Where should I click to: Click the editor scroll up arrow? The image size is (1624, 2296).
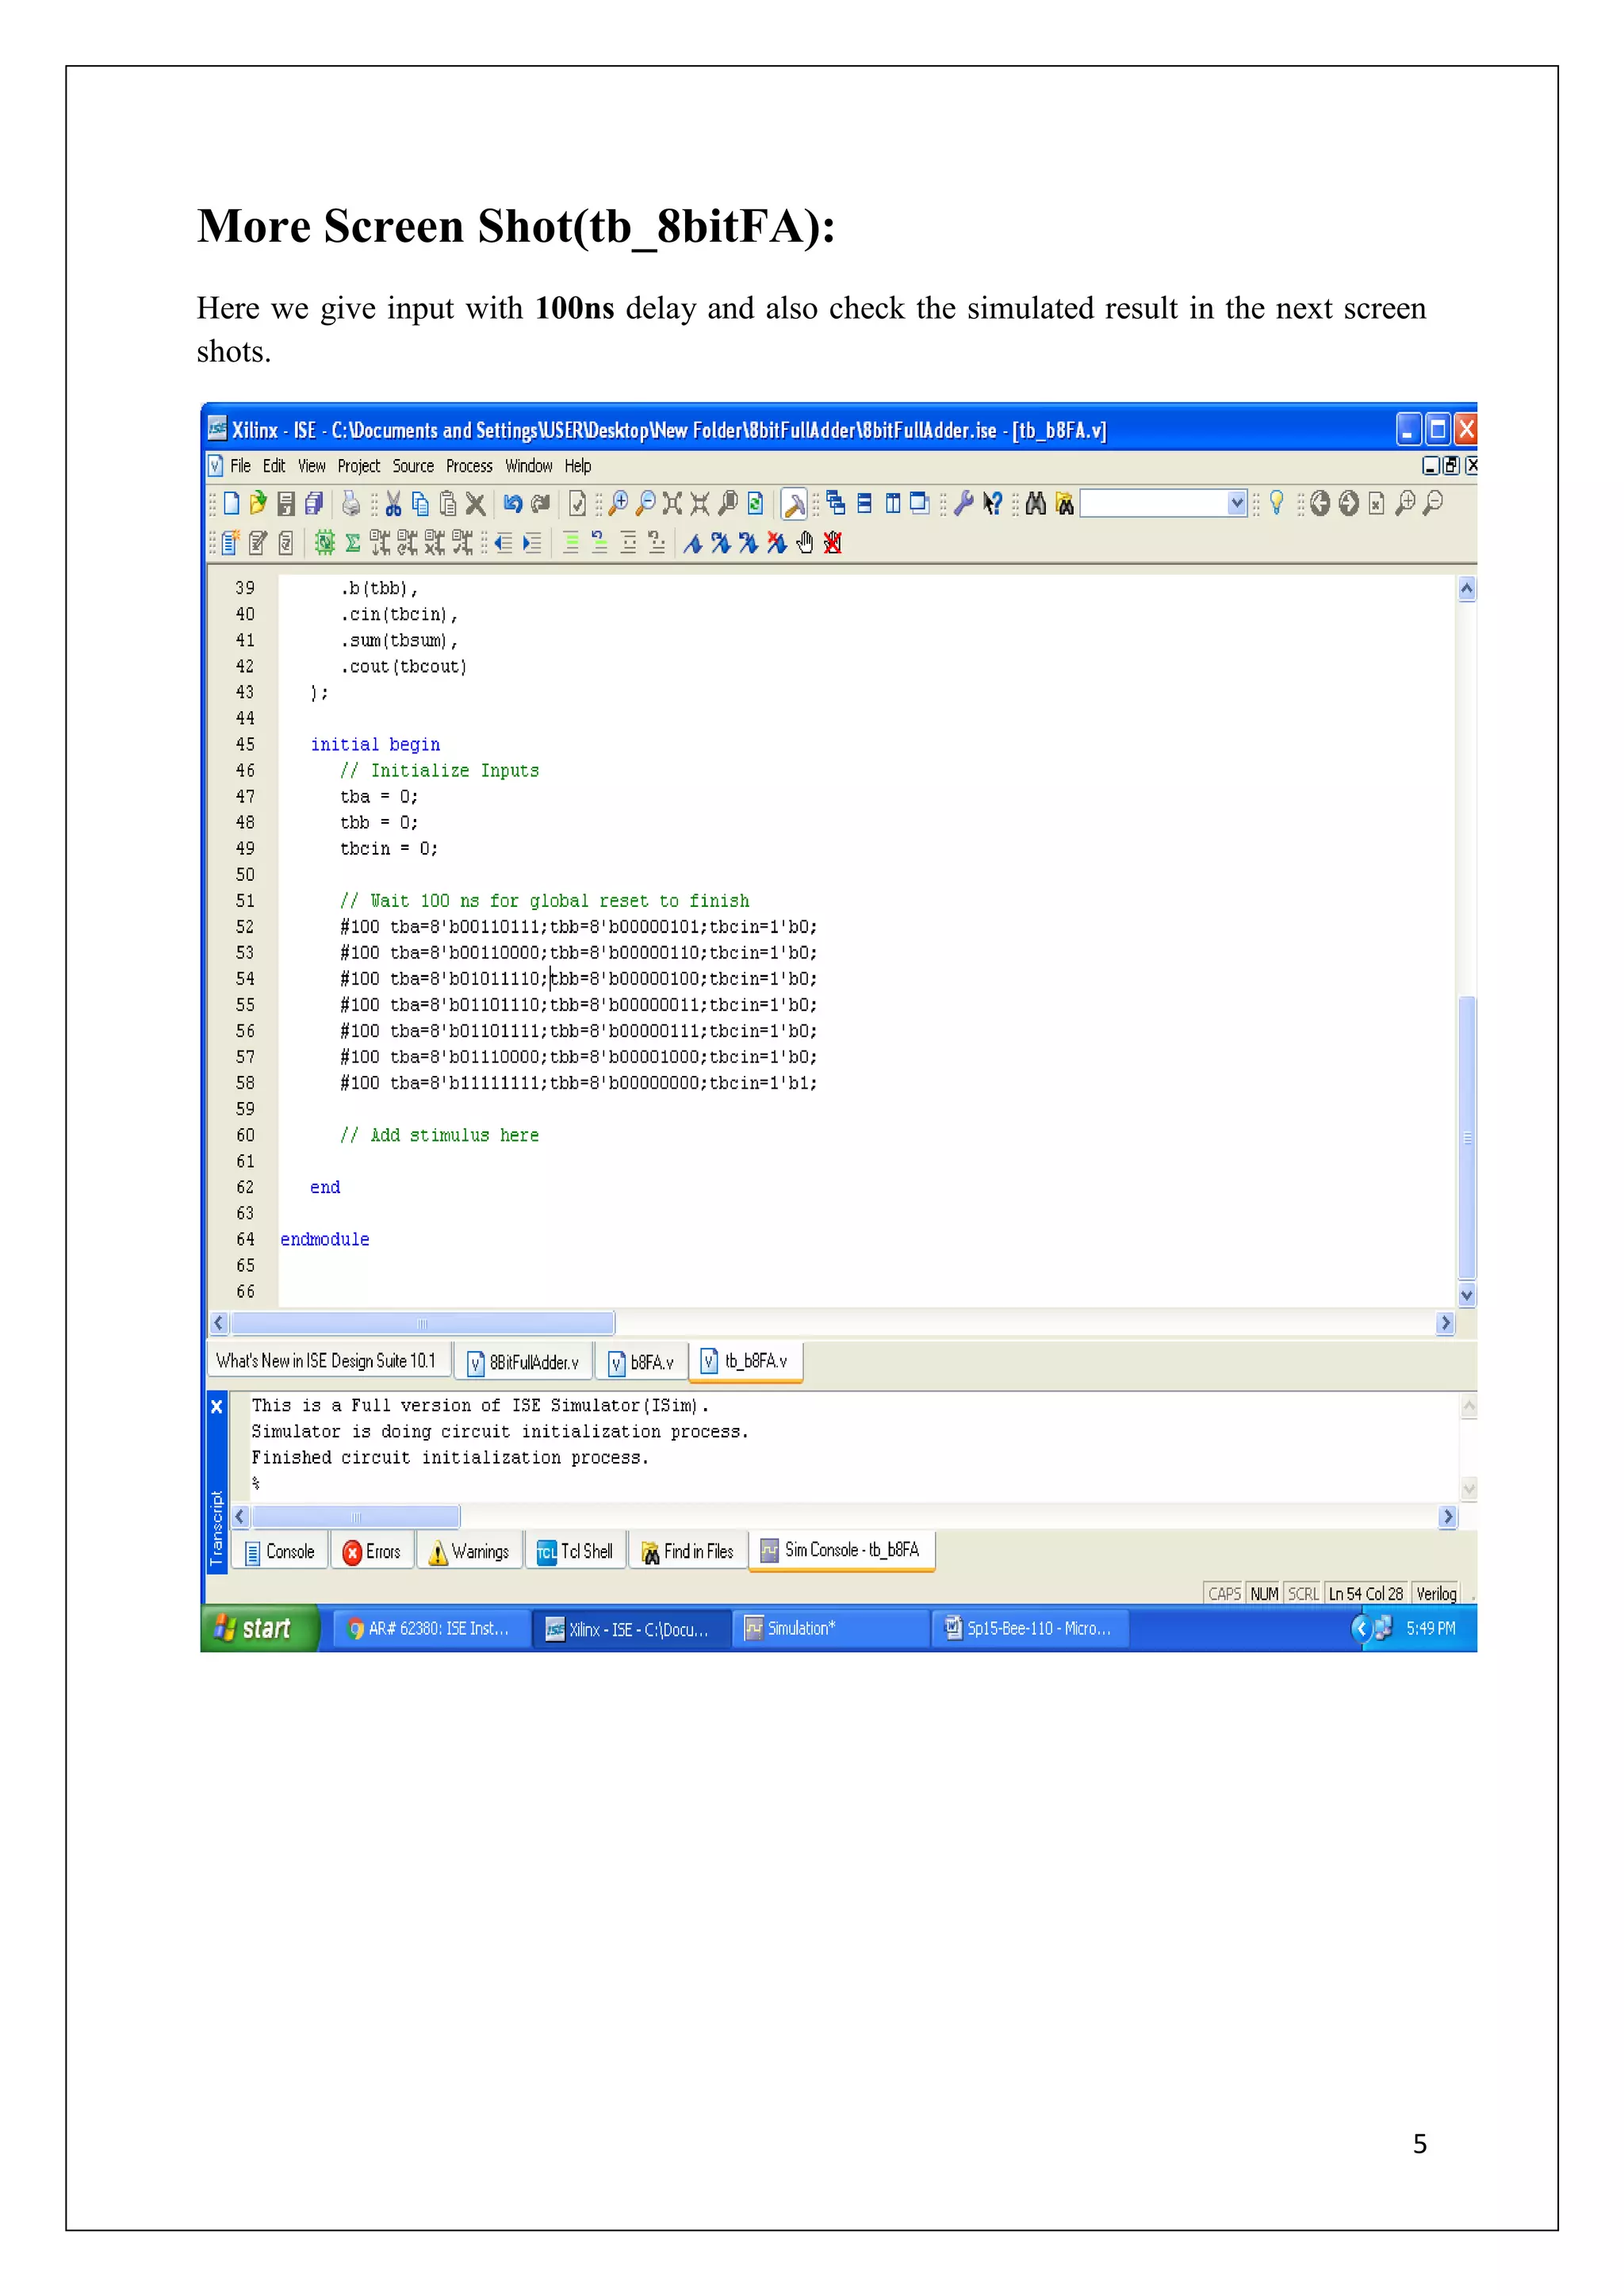(x=1467, y=589)
